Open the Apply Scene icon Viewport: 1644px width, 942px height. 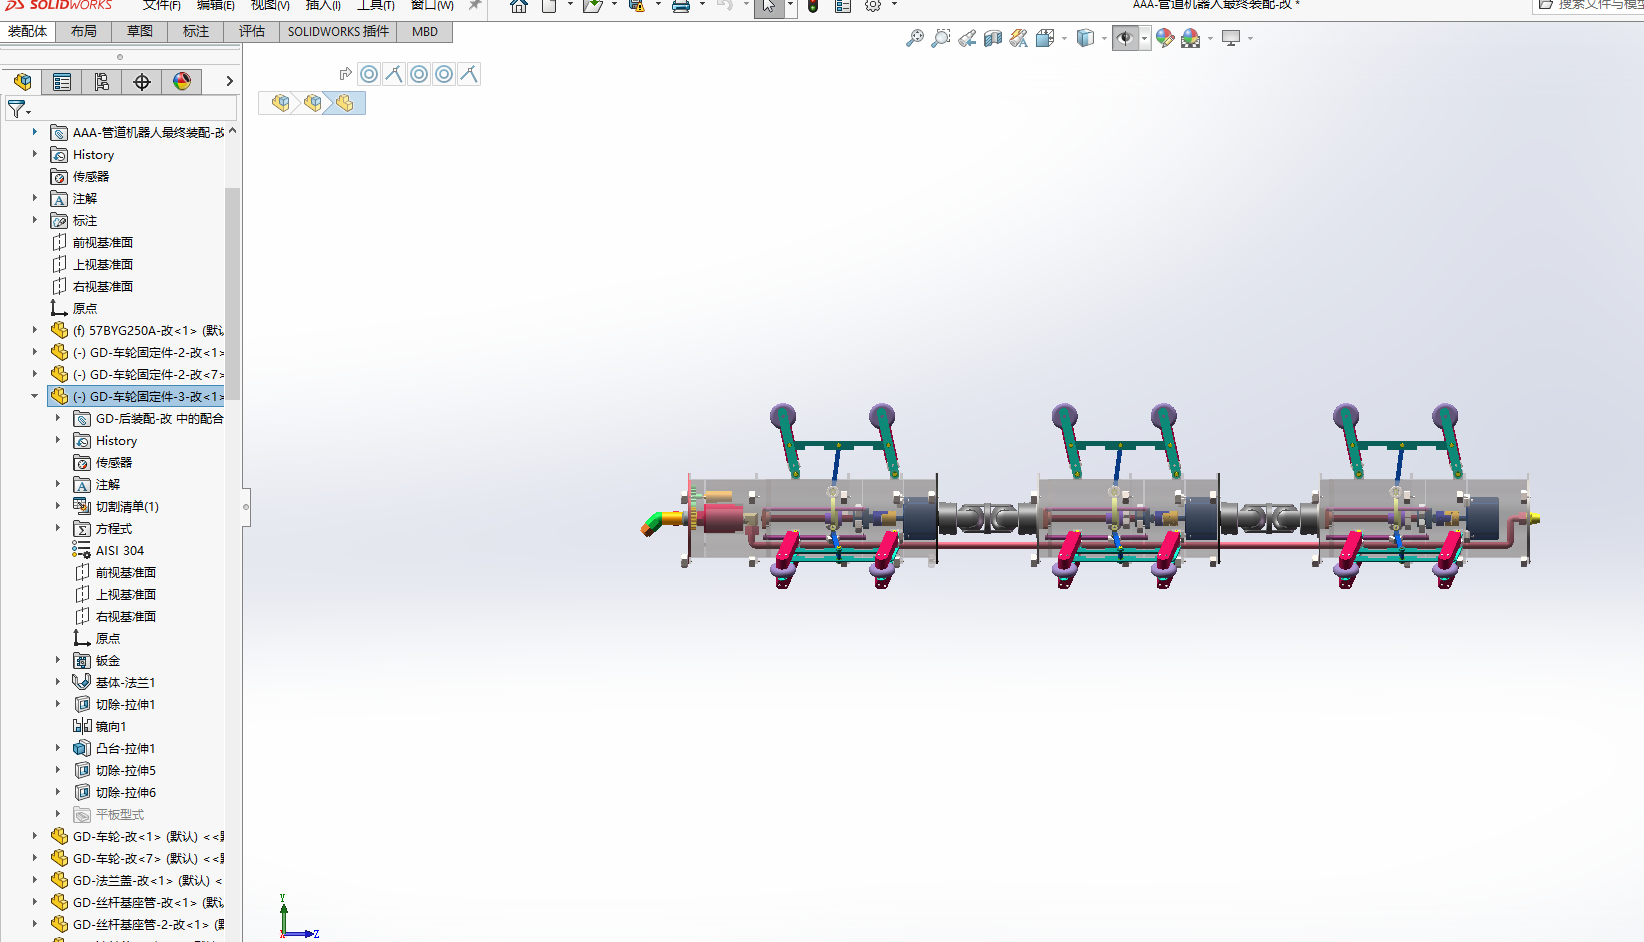tap(1190, 38)
